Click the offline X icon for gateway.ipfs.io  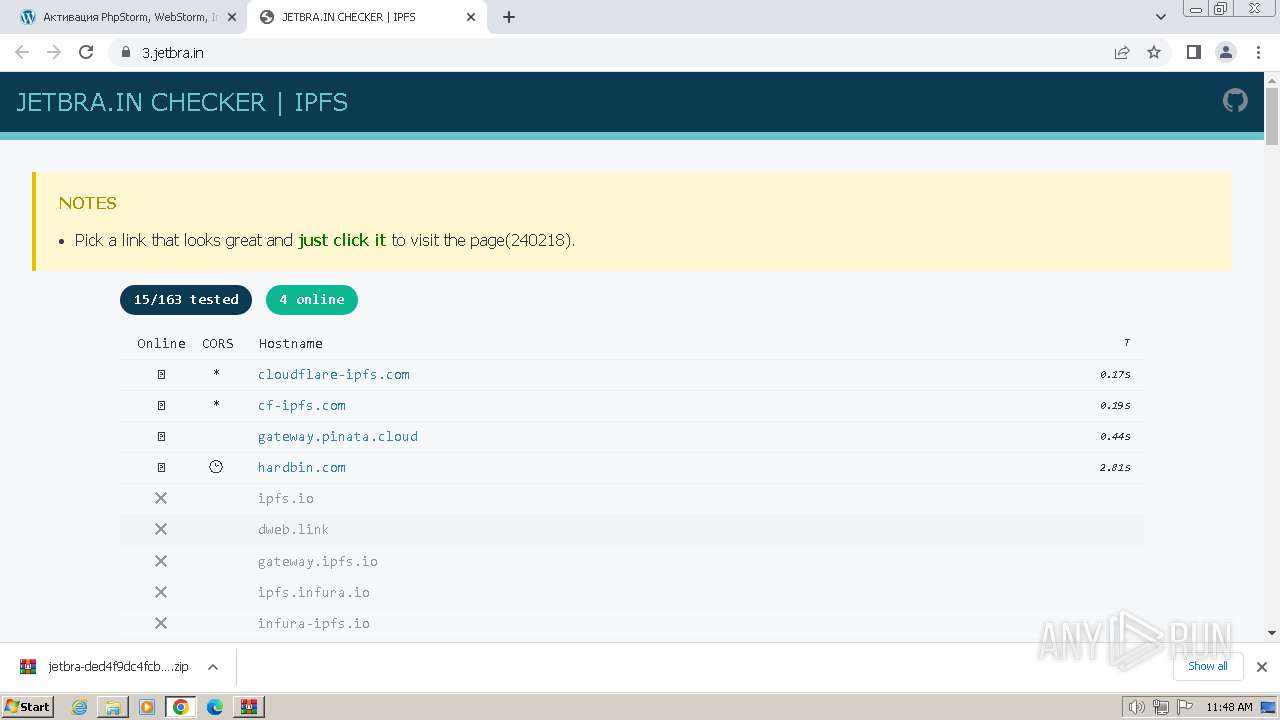160,561
